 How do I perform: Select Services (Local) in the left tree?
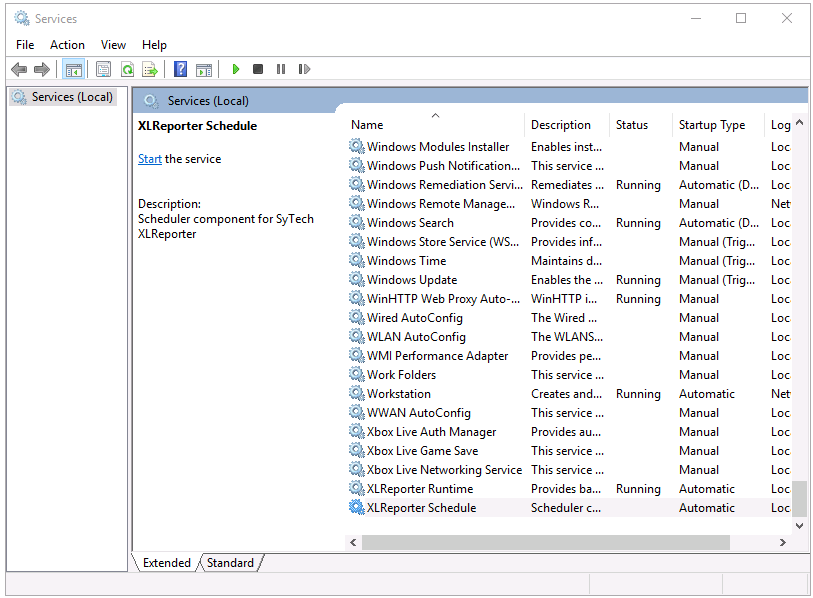[x=63, y=97]
